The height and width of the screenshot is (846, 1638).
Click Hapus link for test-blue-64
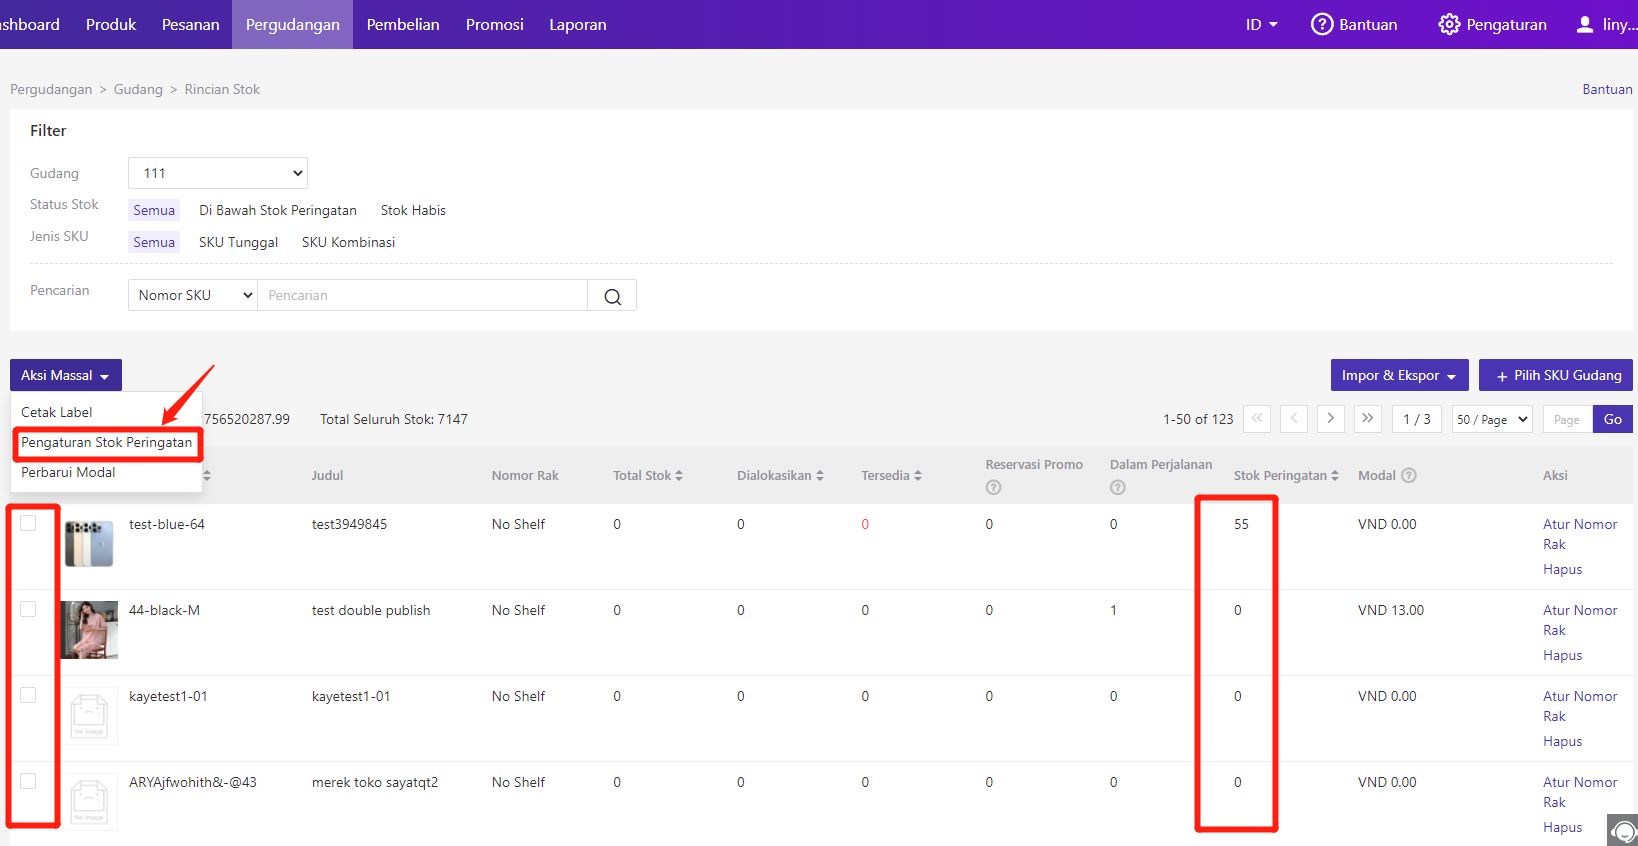pos(1562,569)
